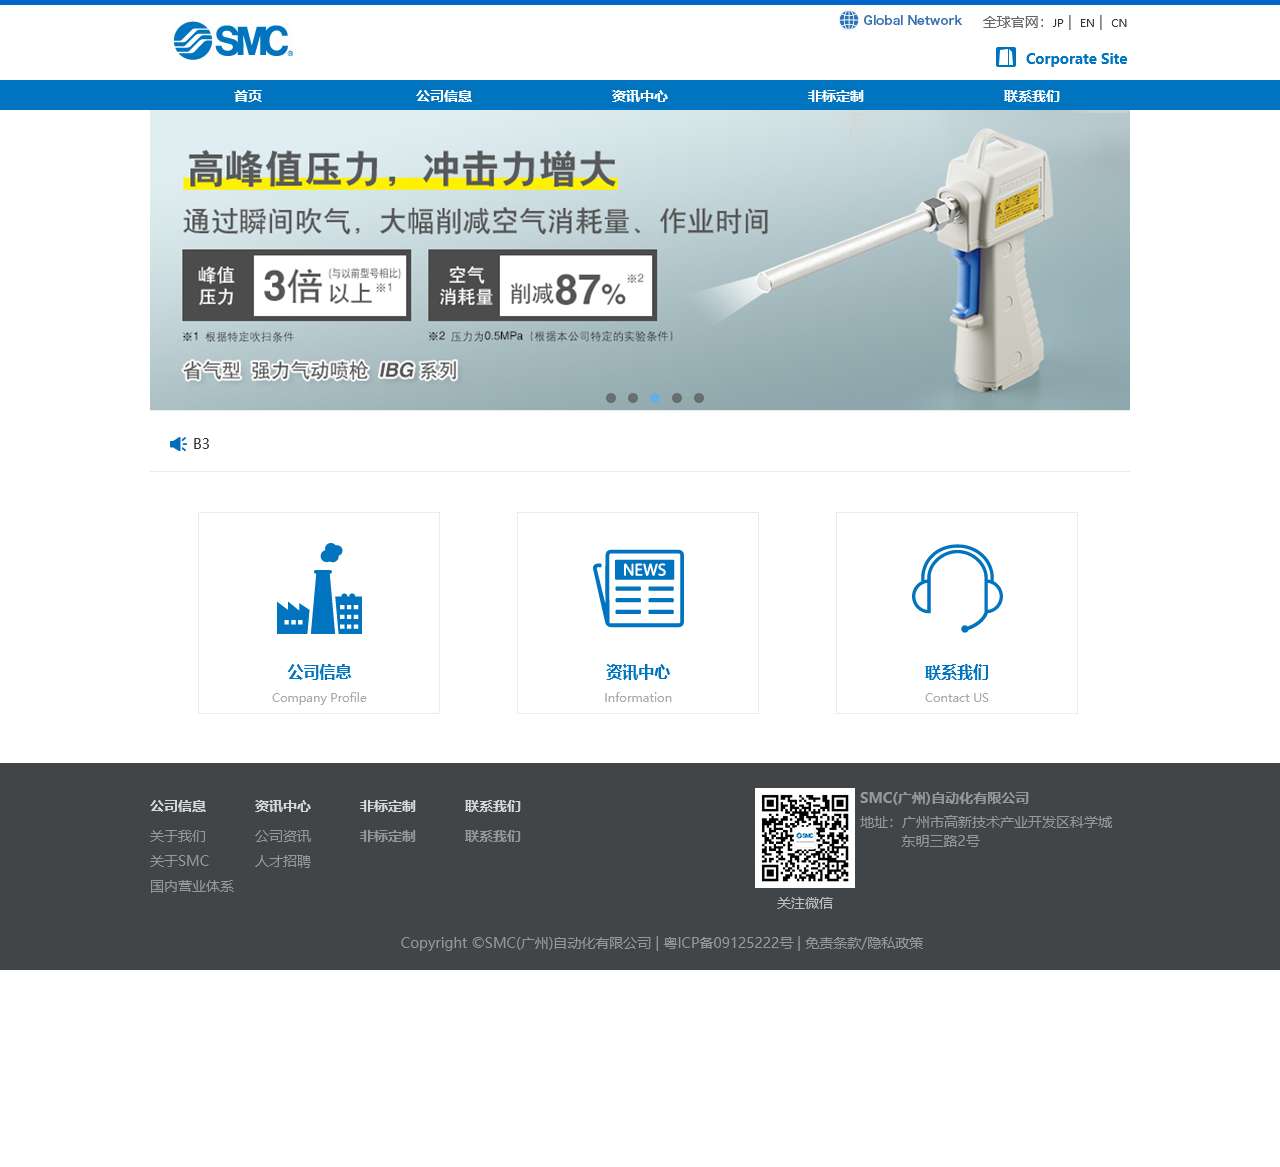Select the first carousel dot
Image resolution: width=1280 pixels, height=1167 pixels.
pos(611,398)
